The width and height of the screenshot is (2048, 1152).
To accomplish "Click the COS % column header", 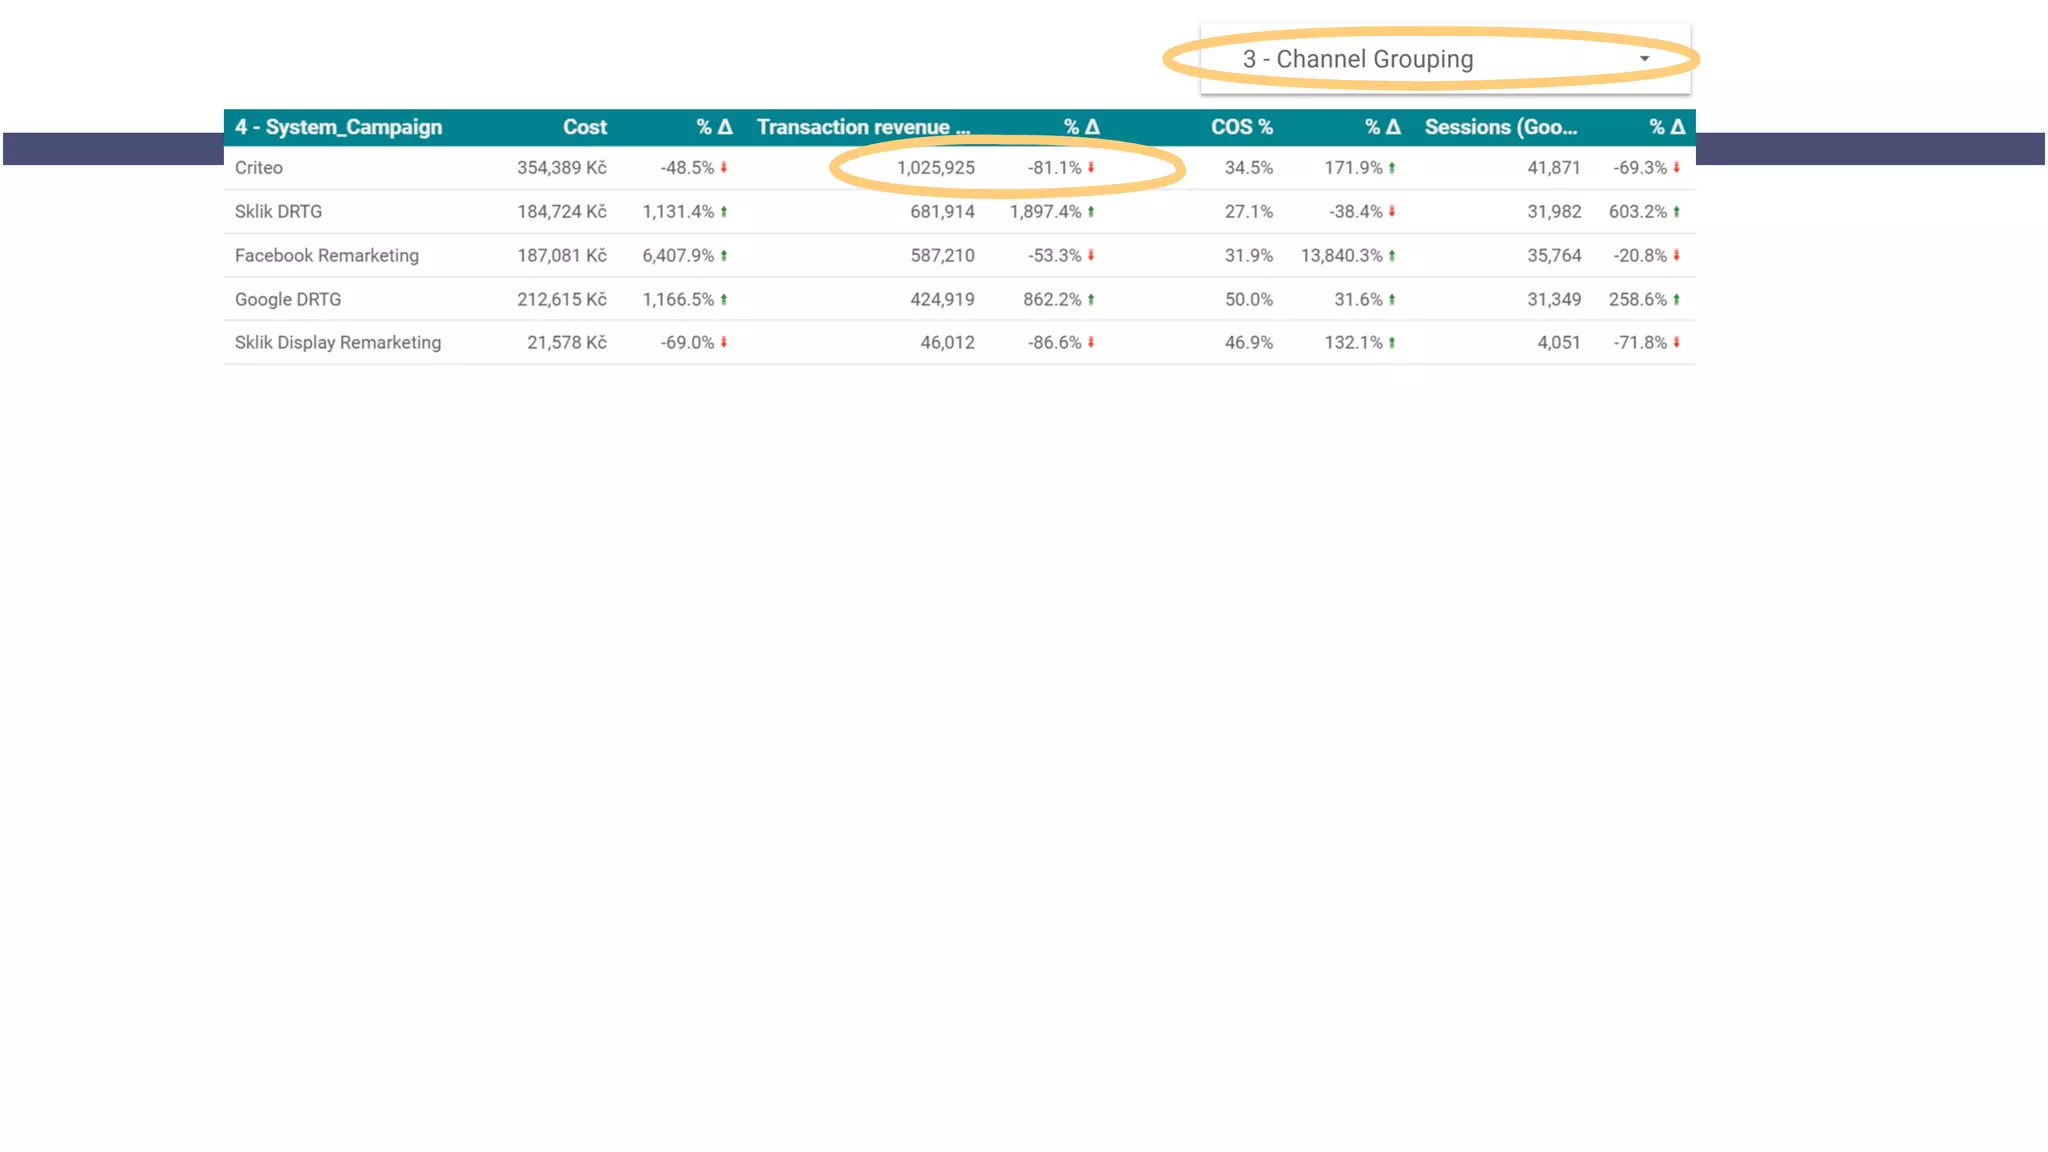I will (1241, 127).
